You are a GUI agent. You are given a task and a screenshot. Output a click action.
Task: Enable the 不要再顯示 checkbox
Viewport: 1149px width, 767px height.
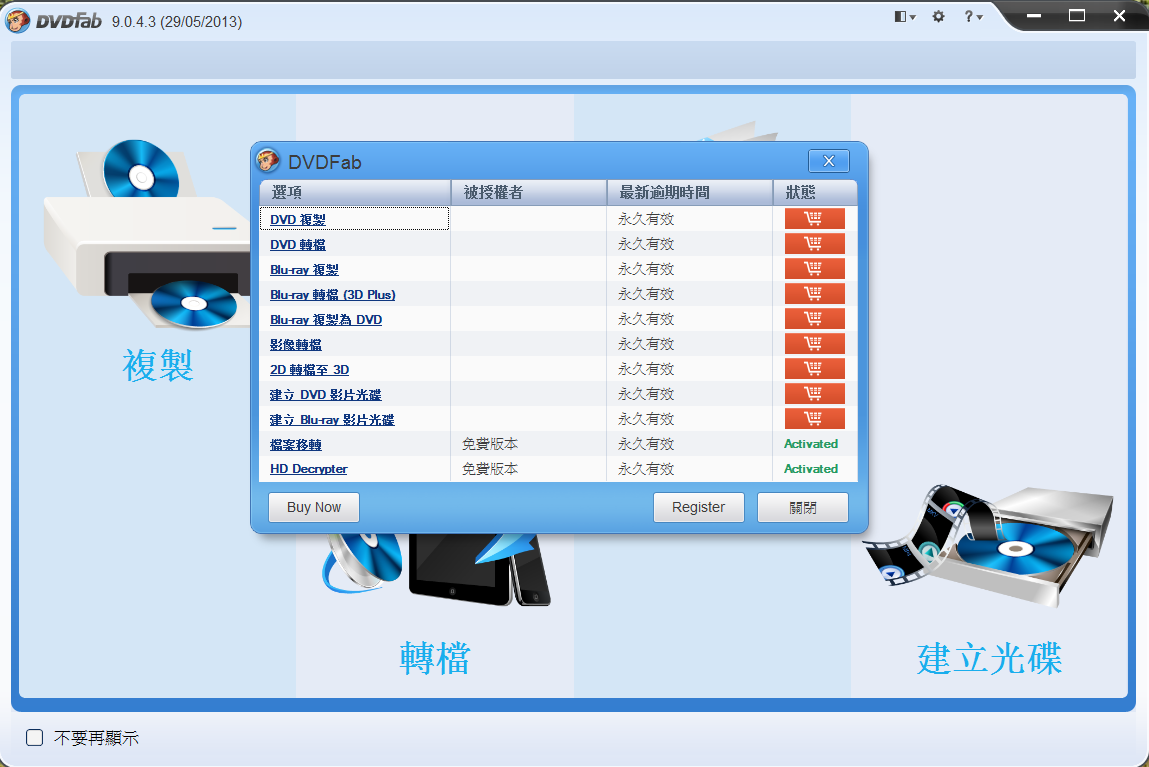tap(34, 738)
